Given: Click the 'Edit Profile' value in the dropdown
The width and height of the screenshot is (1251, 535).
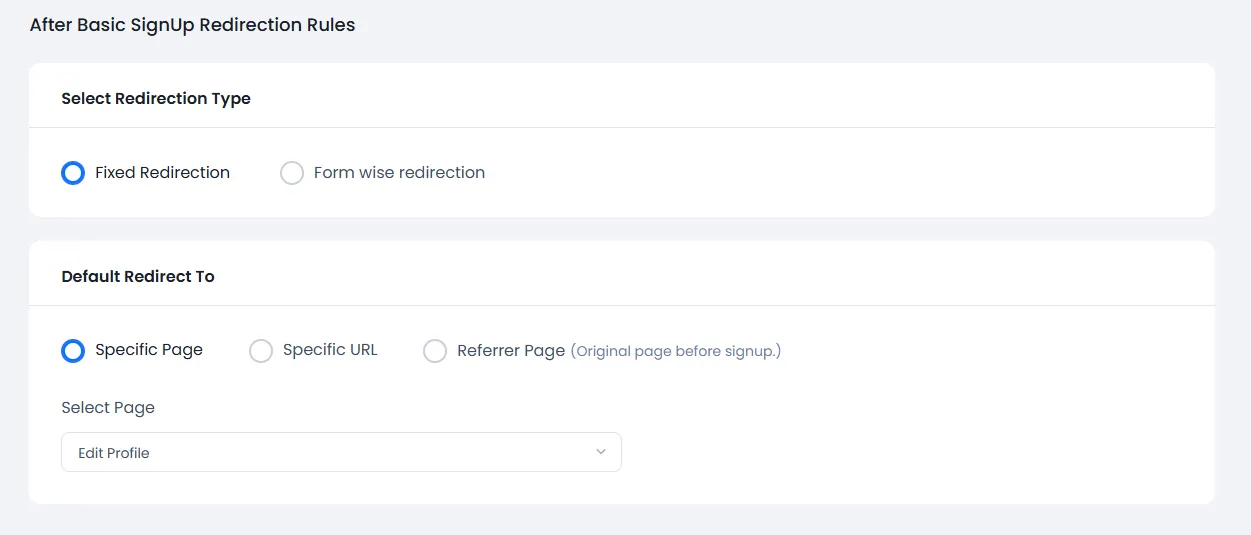Looking at the screenshot, I should (114, 453).
